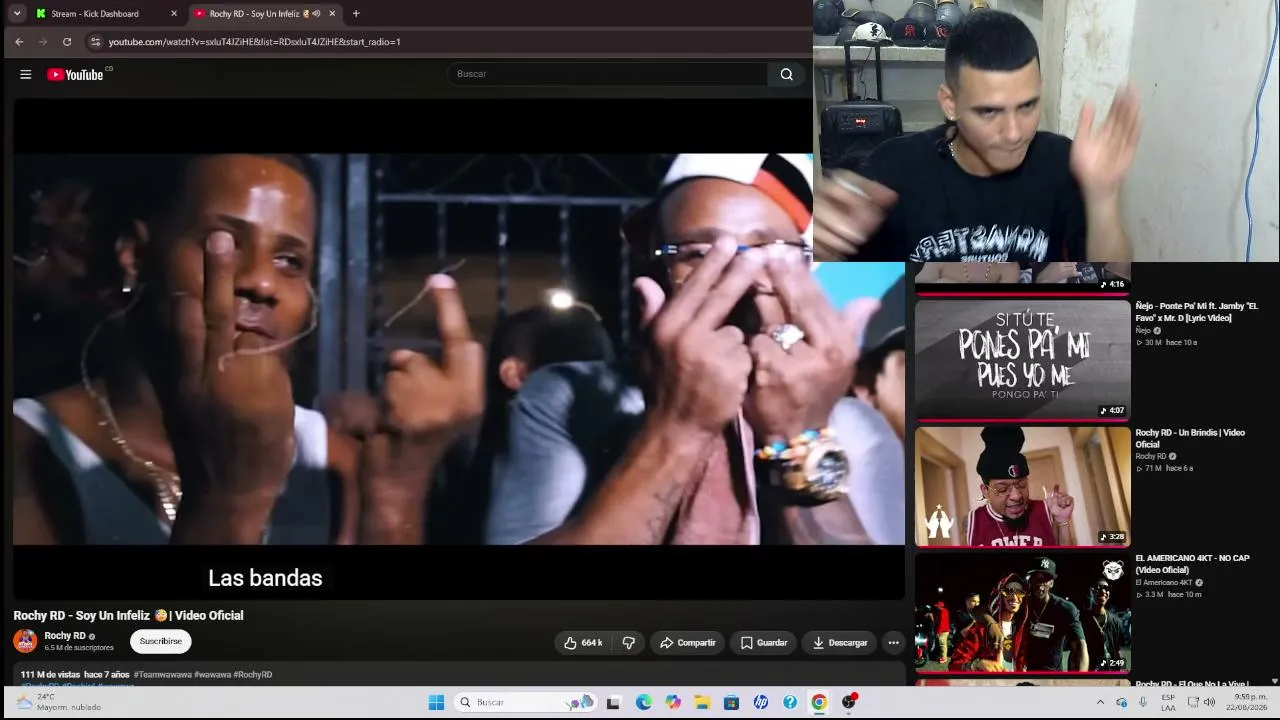
Task: Click the #wawawa hashtag
Action: (212, 675)
